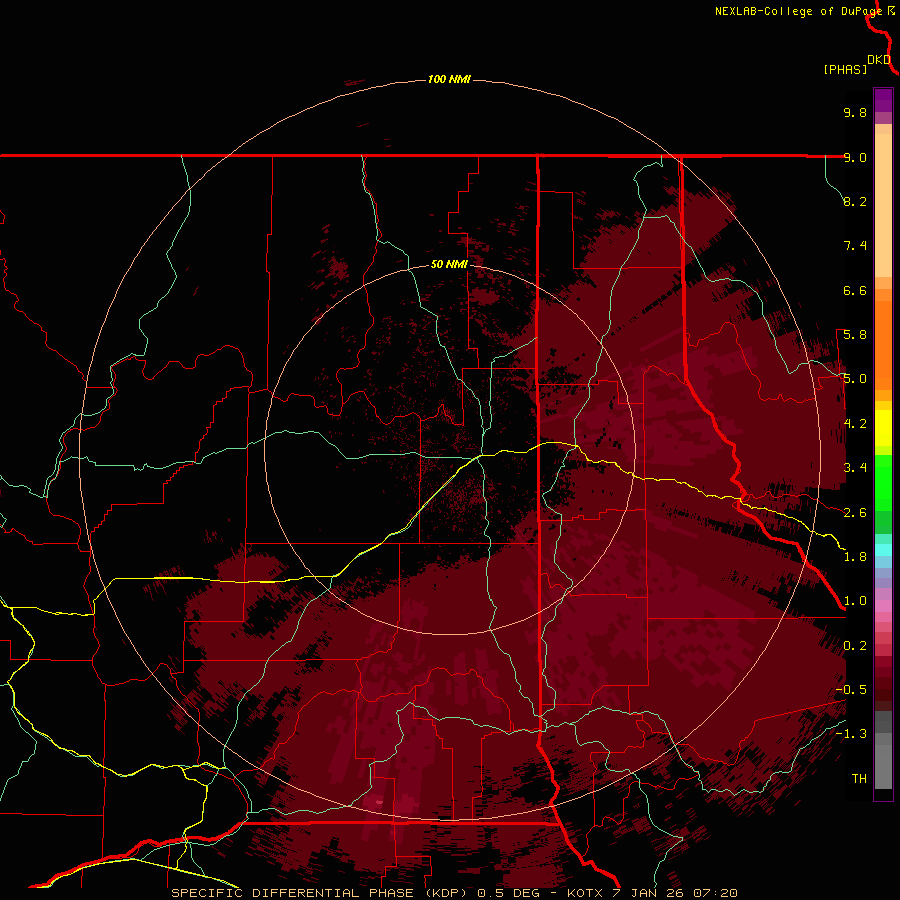The width and height of the screenshot is (900, 900).
Task: Pick the pink segment beside the 1.0 label
Action: coord(883,606)
